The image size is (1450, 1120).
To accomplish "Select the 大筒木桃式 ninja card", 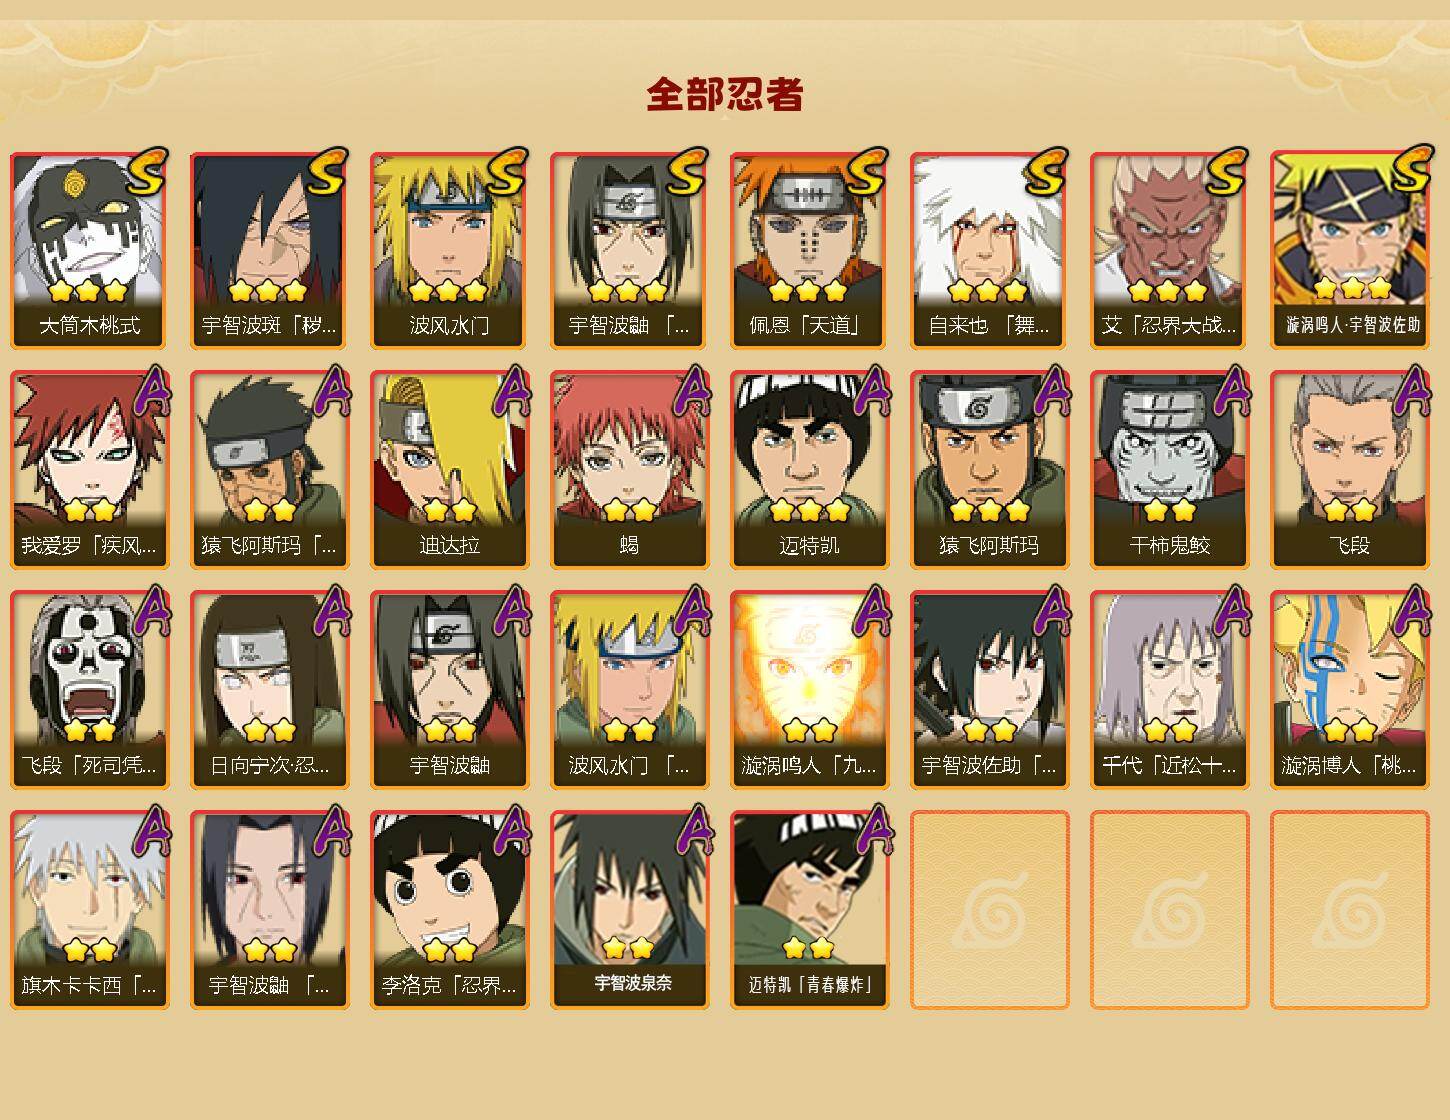I will tap(89, 250).
